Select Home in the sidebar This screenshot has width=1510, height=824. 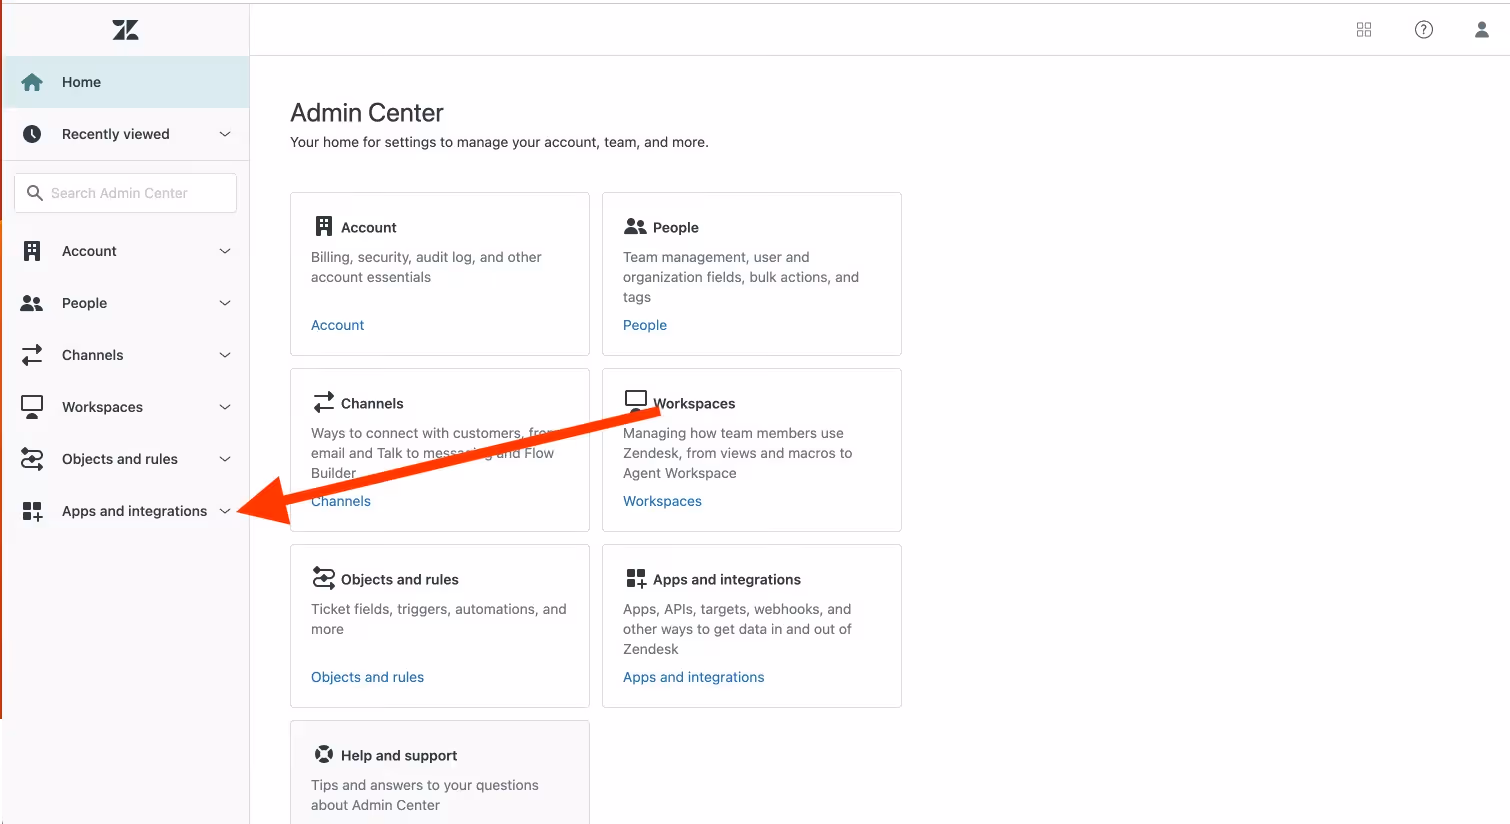coord(126,82)
